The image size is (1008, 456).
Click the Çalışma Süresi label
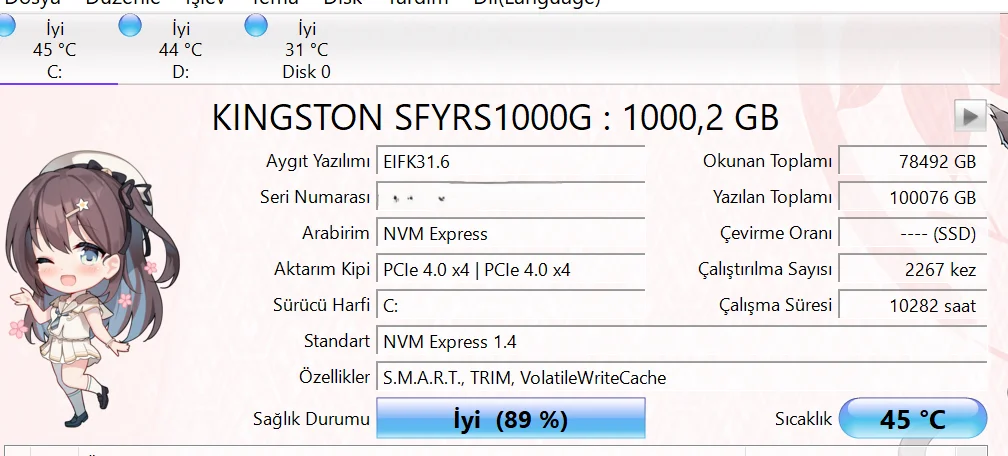775,306
